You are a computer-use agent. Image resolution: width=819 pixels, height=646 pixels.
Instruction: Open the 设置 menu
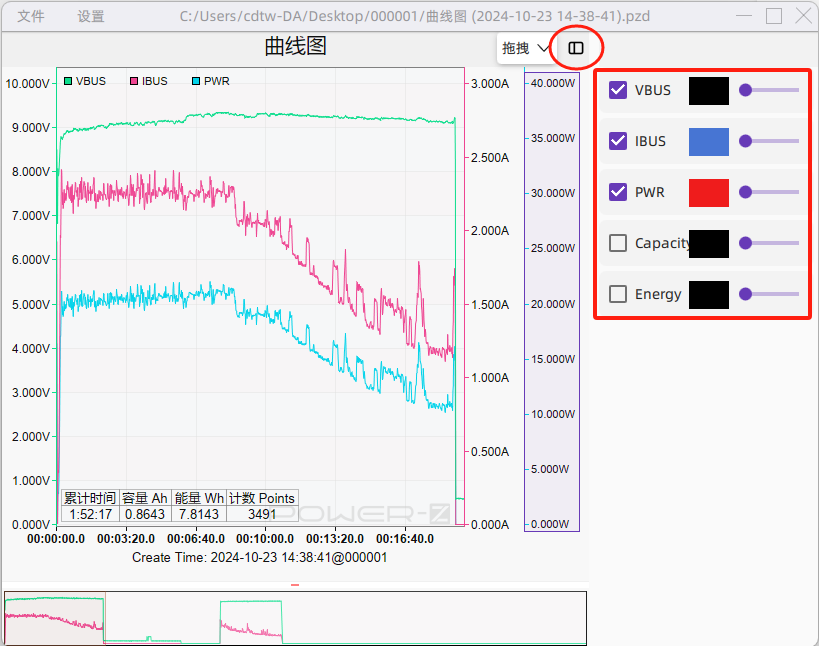91,16
